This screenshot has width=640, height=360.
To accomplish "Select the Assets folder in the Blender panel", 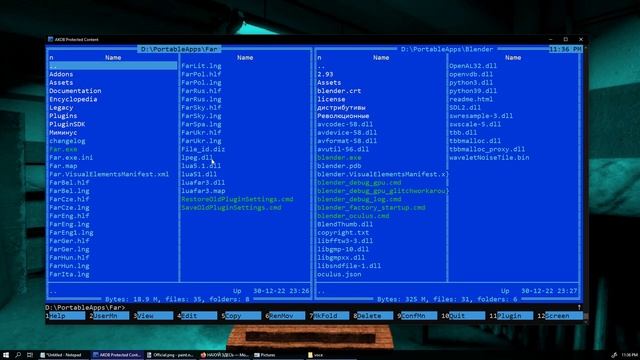I will tap(329, 82).
